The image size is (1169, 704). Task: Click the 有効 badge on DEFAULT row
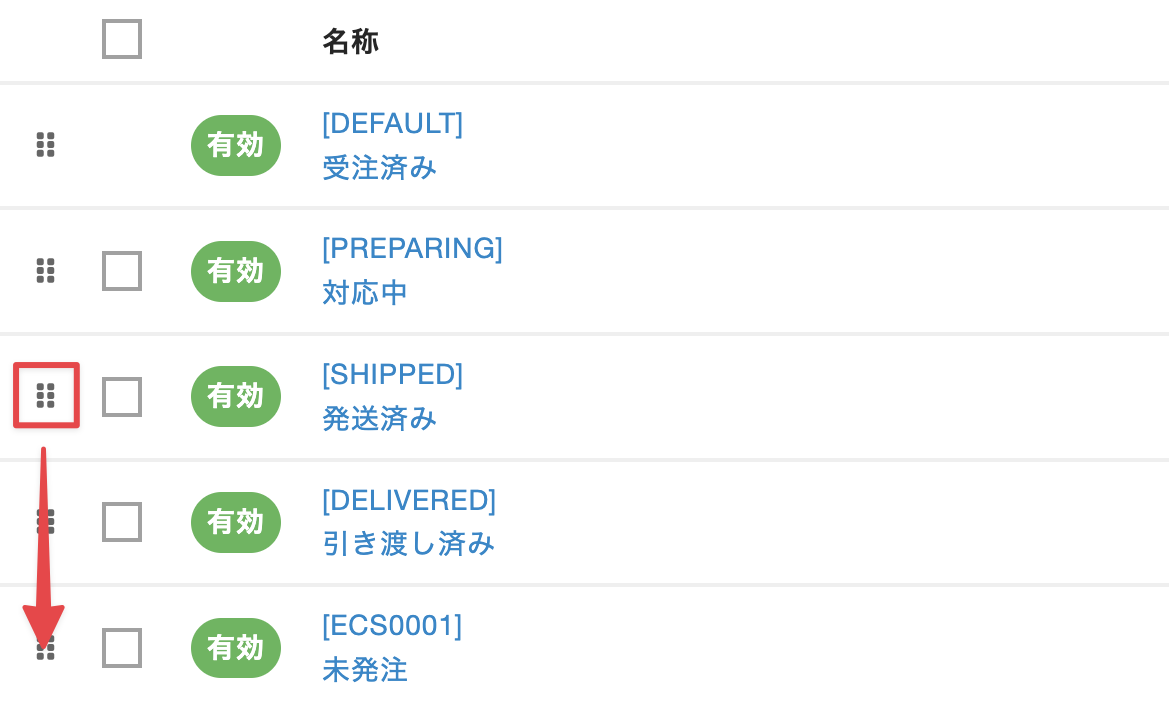pyautogui.click(x=236, y=145)
